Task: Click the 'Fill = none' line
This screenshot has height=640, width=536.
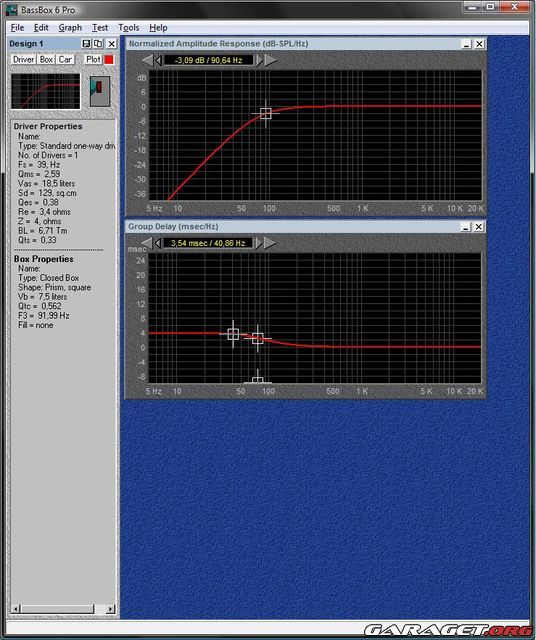Action: (x=36, y=325)
